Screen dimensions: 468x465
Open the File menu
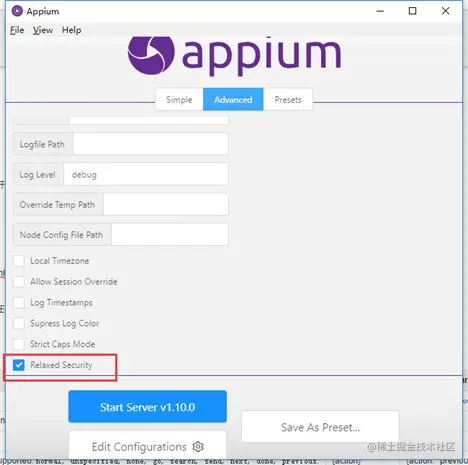pyautogui.click(x=17, y=30)
